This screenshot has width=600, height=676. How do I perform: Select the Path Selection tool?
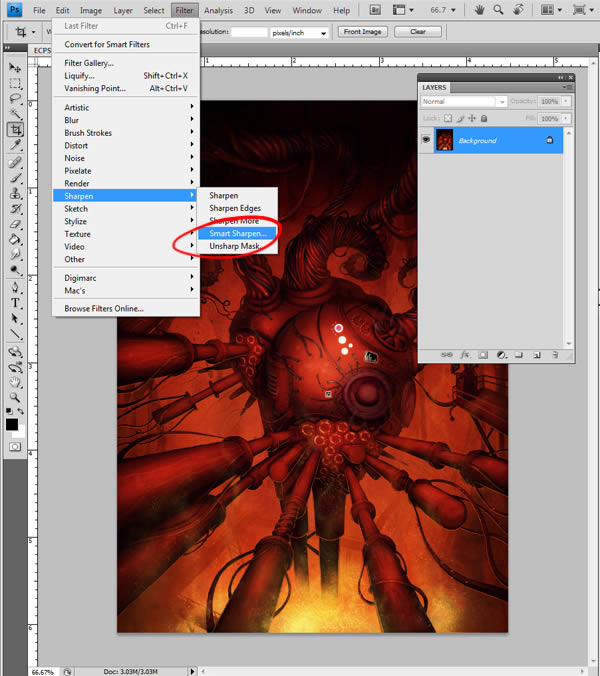[x=15, y=319]
